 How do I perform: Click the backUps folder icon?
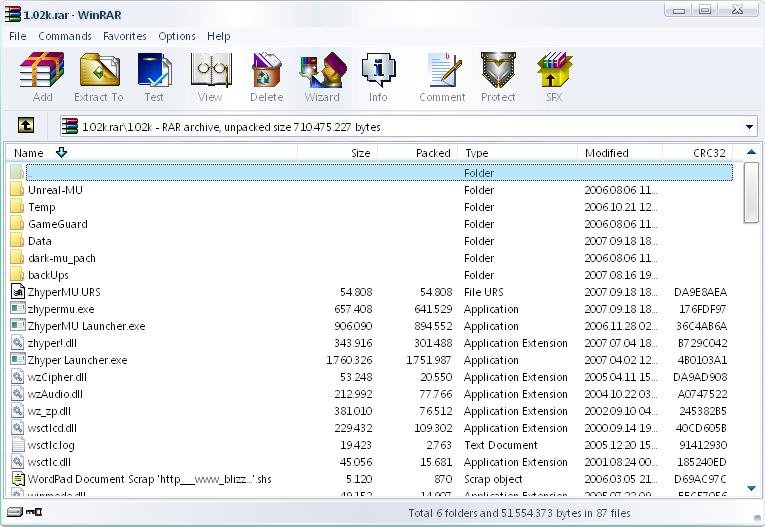(18, 275)
